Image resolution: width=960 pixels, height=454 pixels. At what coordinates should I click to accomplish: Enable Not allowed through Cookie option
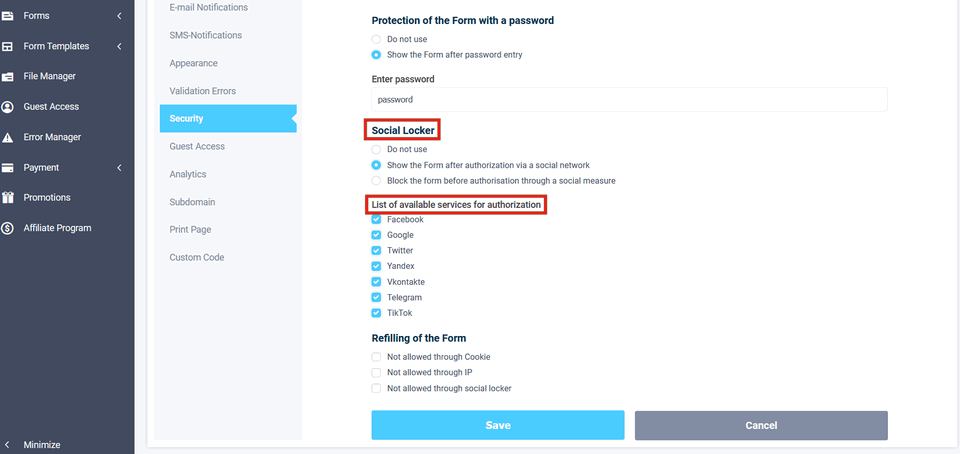[376, 357]
